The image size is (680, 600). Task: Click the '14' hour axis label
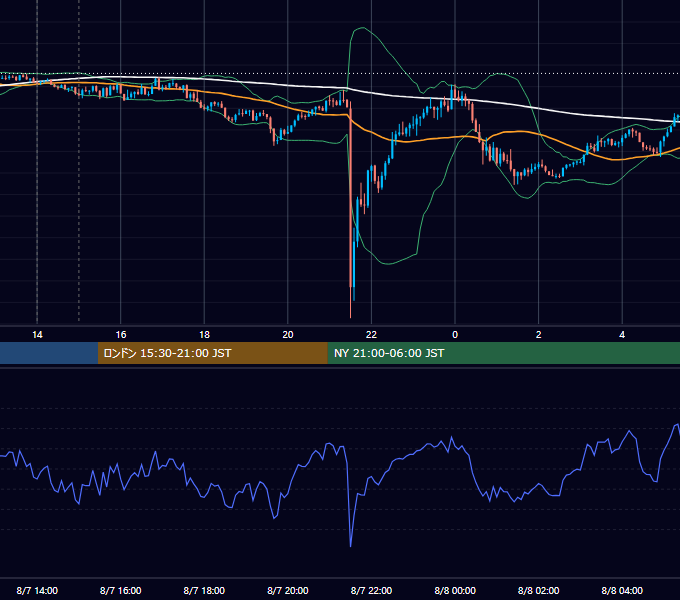pyautogui.click(x=37, y=335)
